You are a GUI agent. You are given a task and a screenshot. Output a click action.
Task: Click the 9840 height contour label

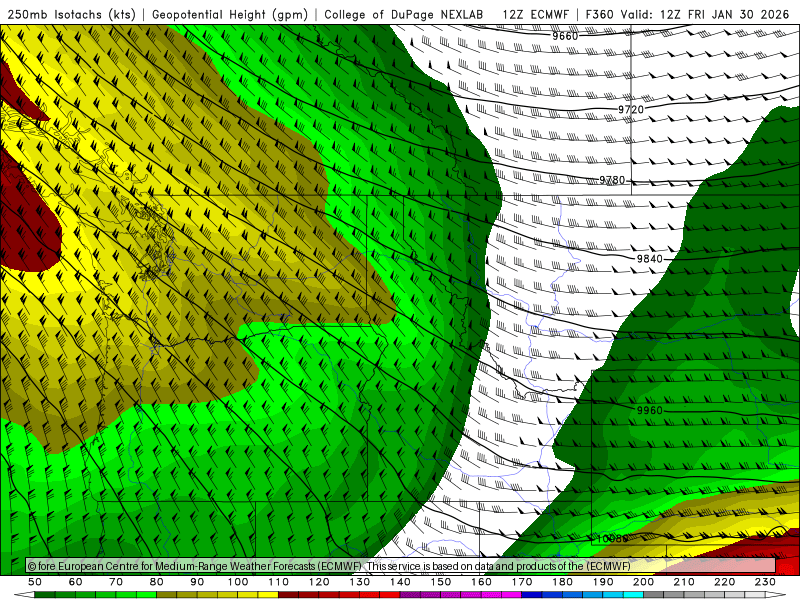tap(649, 259)
